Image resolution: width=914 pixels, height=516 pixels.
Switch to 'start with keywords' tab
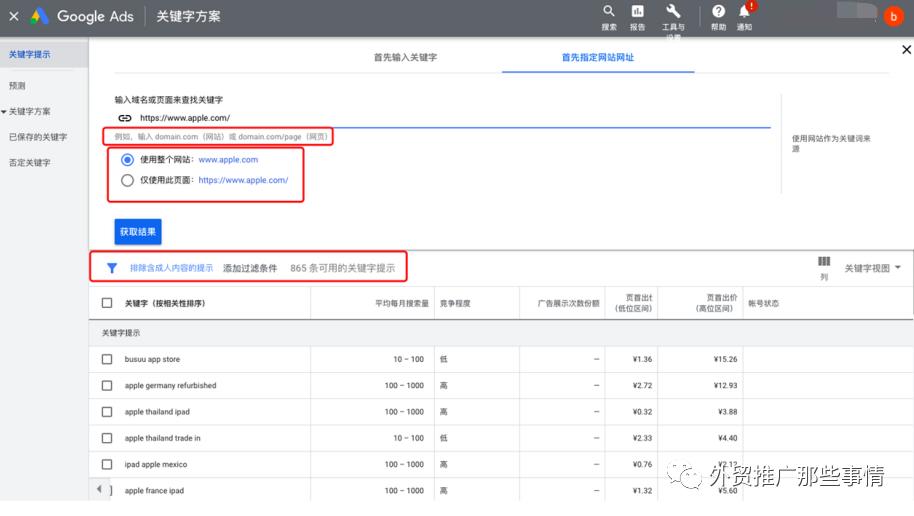[405, 57]
